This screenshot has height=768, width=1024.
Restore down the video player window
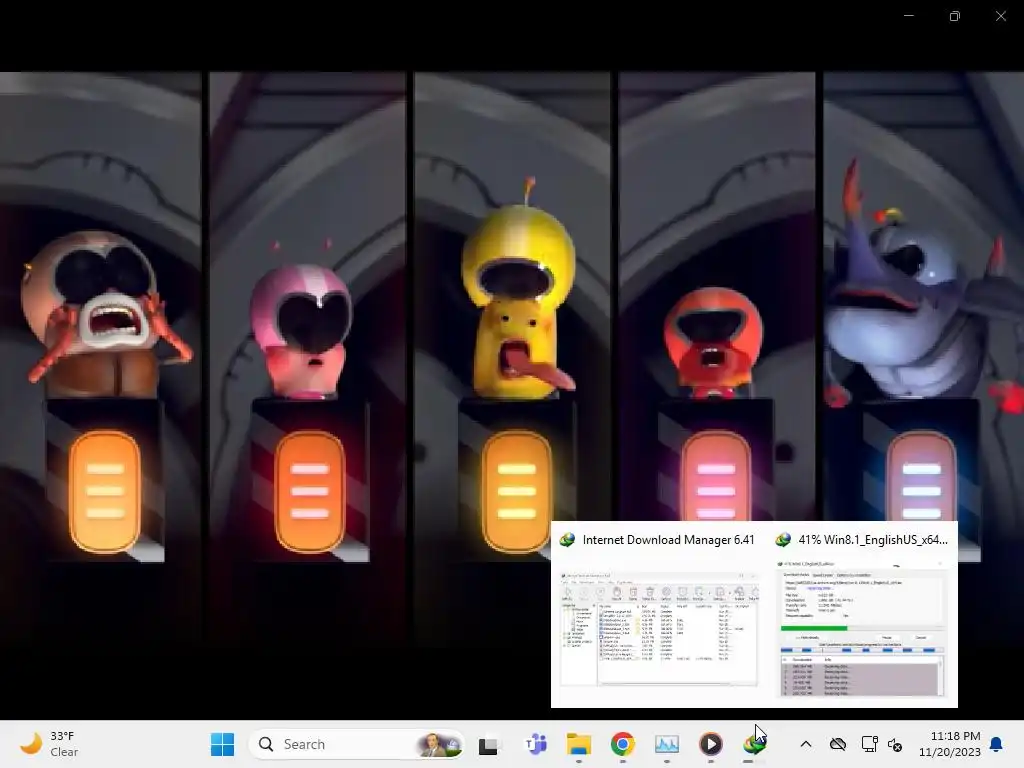tap(955, 16)
